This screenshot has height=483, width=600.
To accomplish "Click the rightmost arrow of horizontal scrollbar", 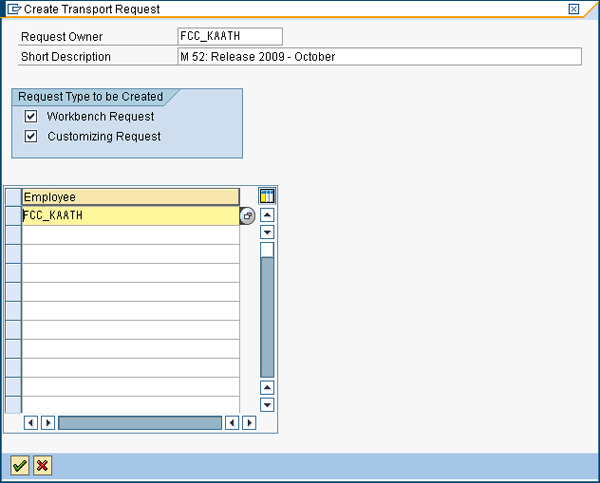I will [x=249, y=423].
